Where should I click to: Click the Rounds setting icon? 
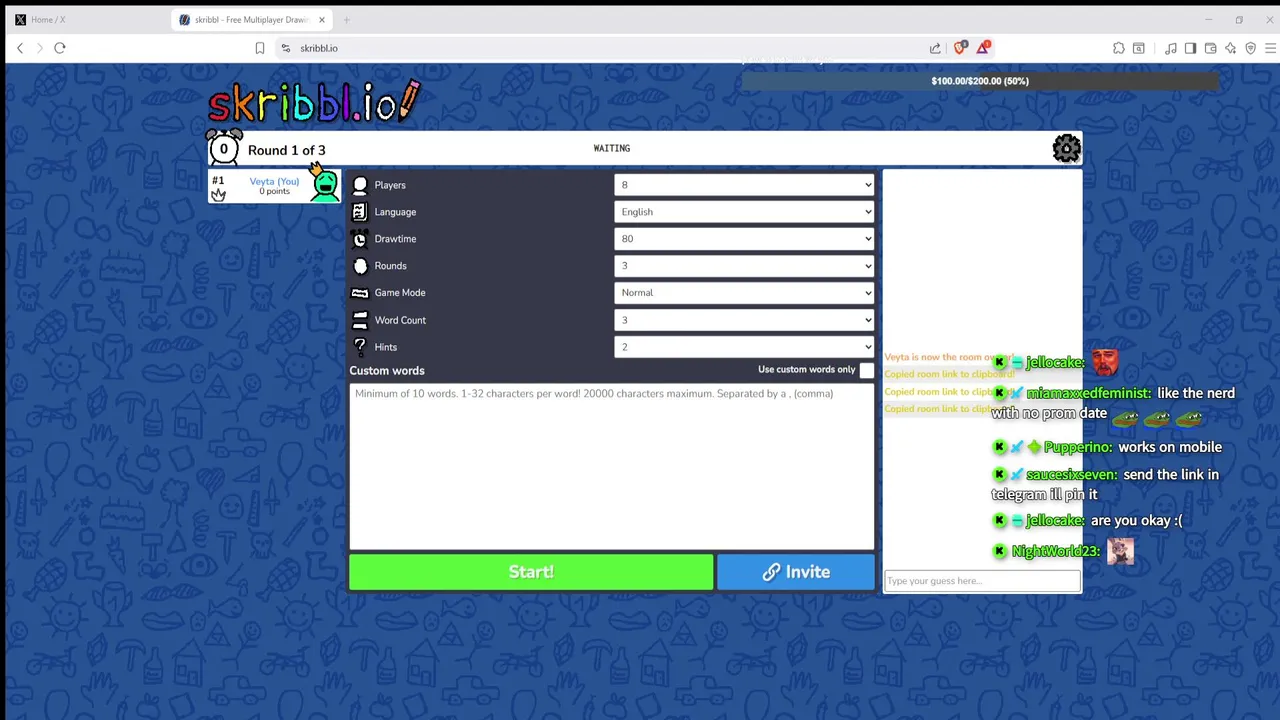pos(360,266)
